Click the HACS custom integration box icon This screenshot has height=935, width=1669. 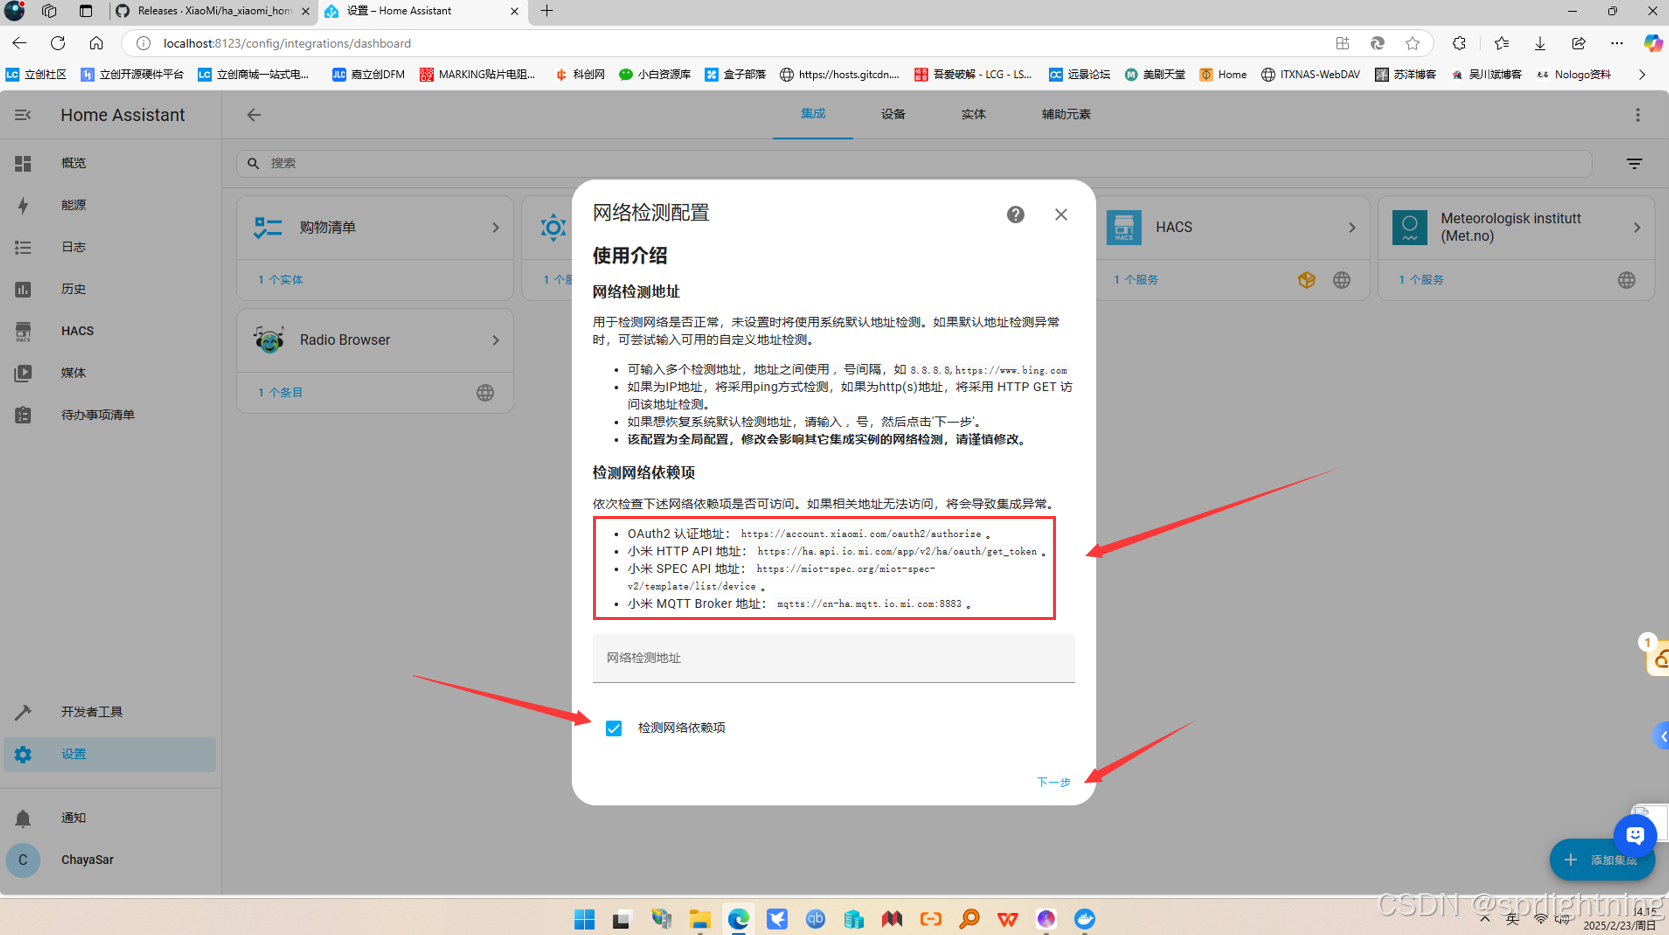click(1306, 280)
